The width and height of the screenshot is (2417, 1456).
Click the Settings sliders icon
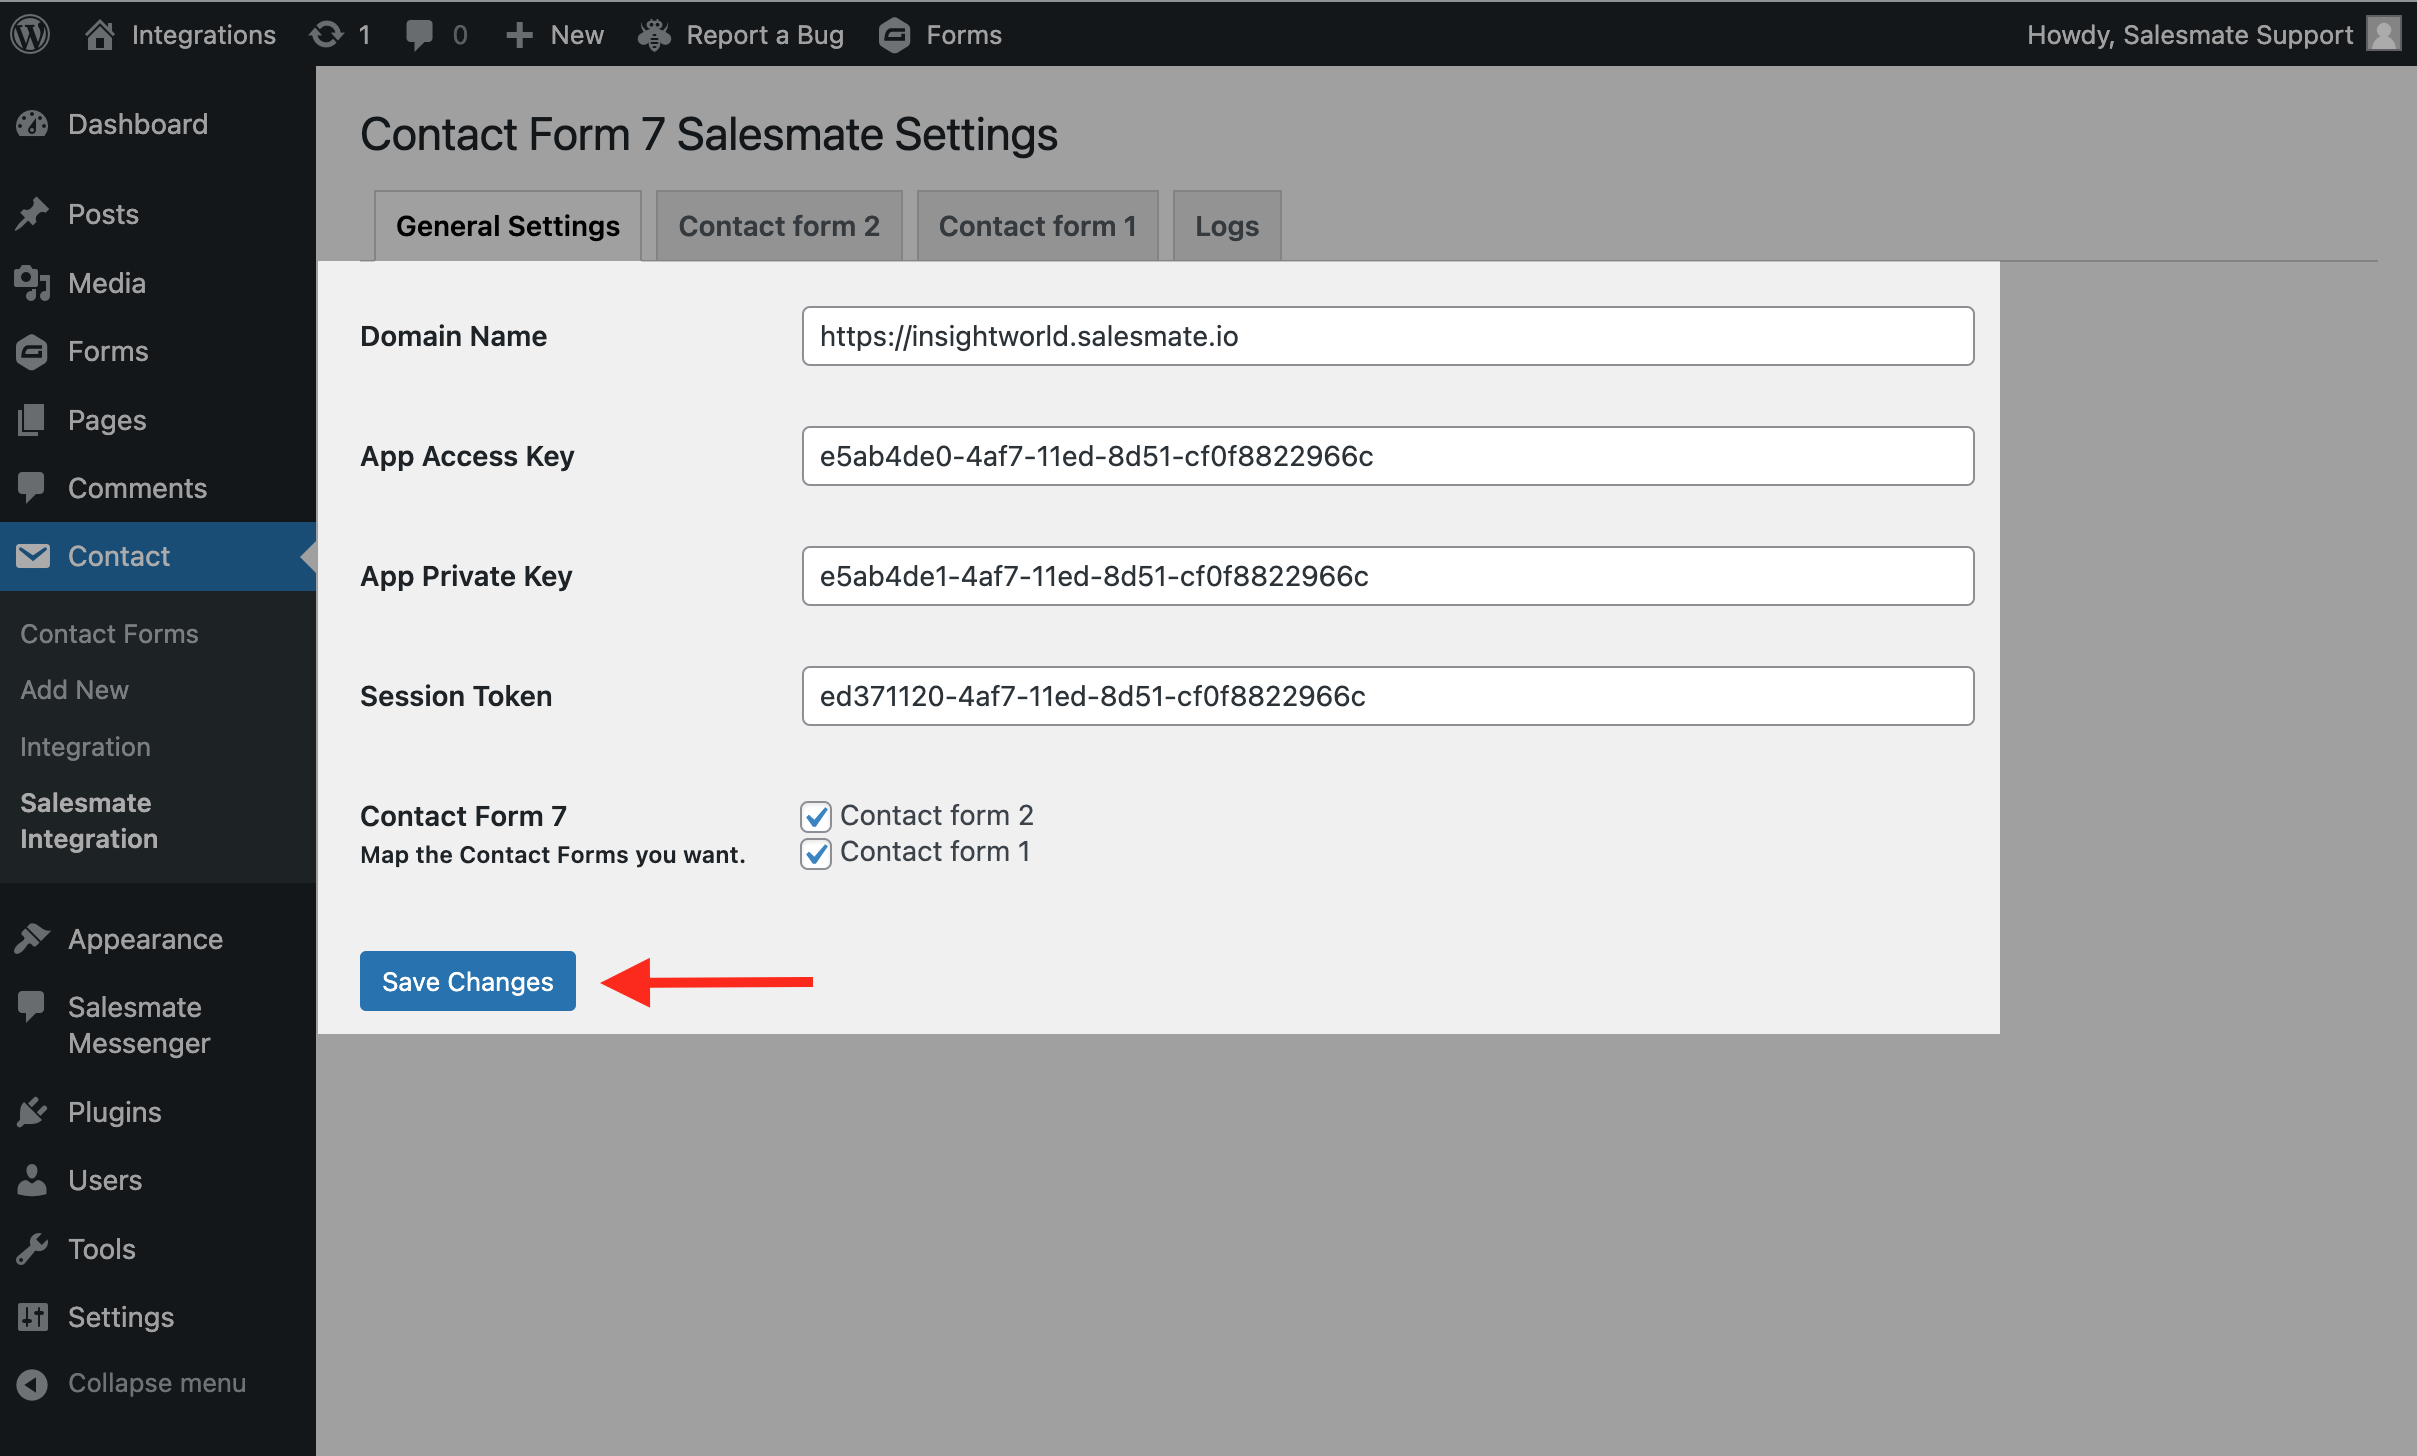tap(32, 1317)
